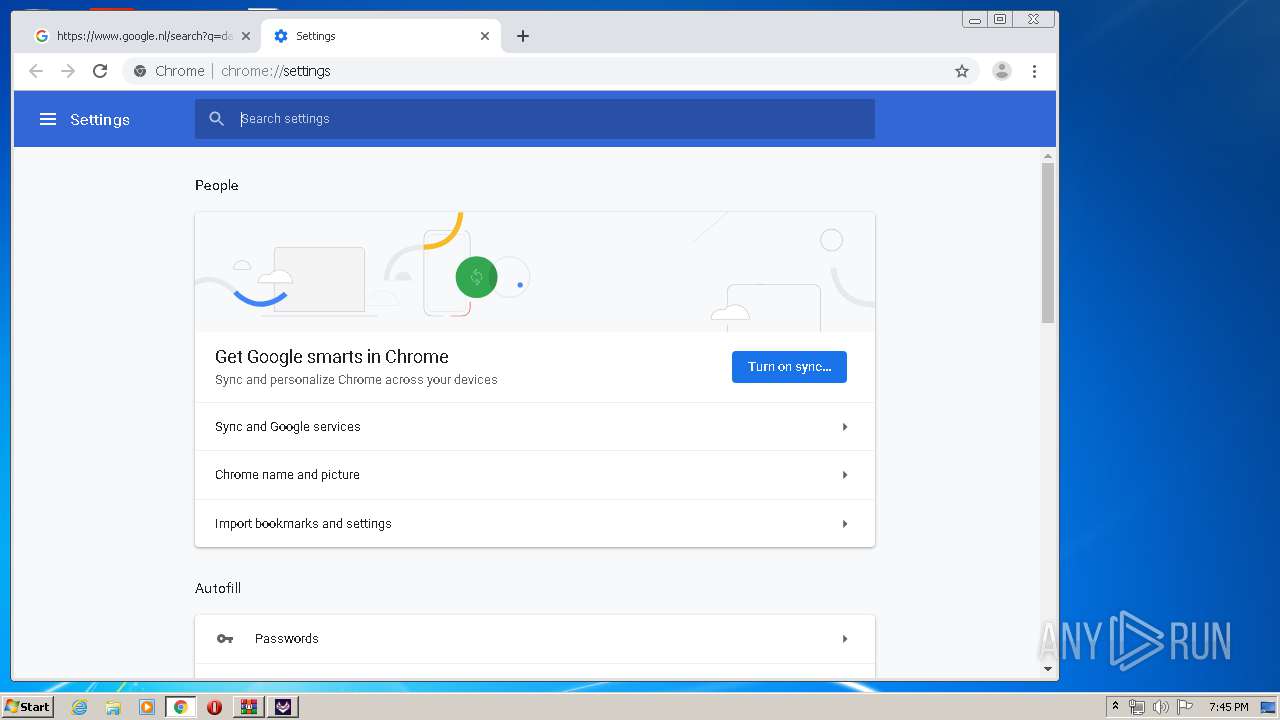Viewport: 1280px width, 720px height.
Task: Open the Settings hamburger menu
Action: tap(47, 119)
